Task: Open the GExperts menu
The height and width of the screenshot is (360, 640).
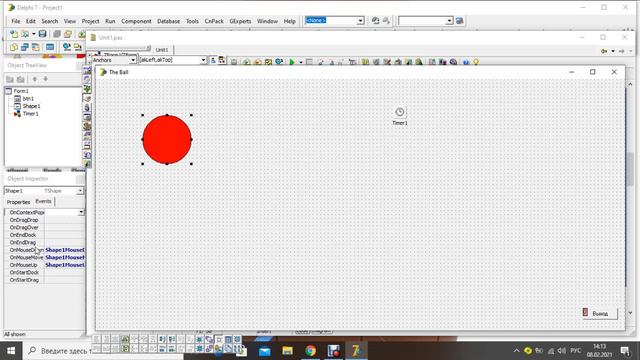Action: 240,21
